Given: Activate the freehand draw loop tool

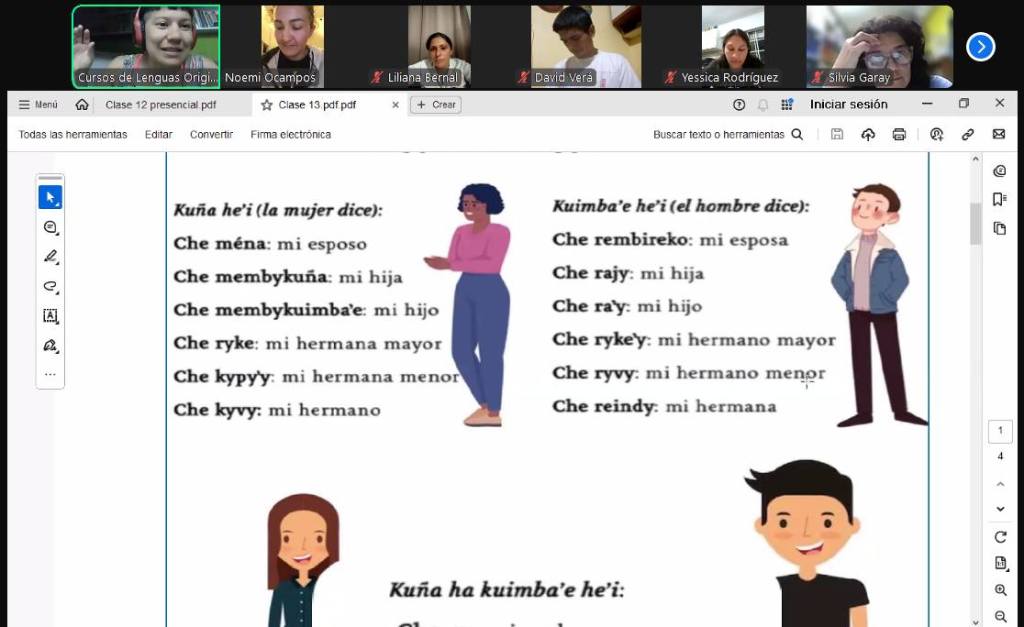Looking at the screenshot, I should tap(50, 286).
